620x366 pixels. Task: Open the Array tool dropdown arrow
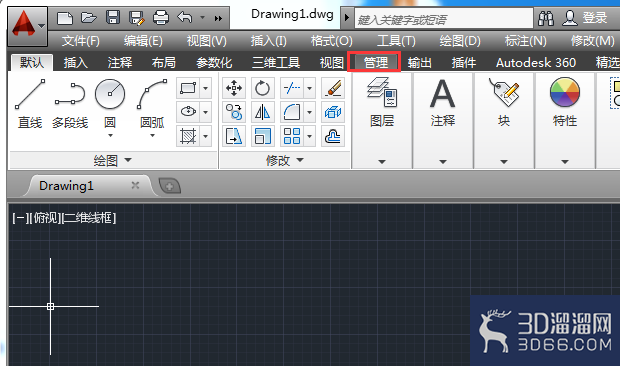pyautogui.click(x=310, y=136)
